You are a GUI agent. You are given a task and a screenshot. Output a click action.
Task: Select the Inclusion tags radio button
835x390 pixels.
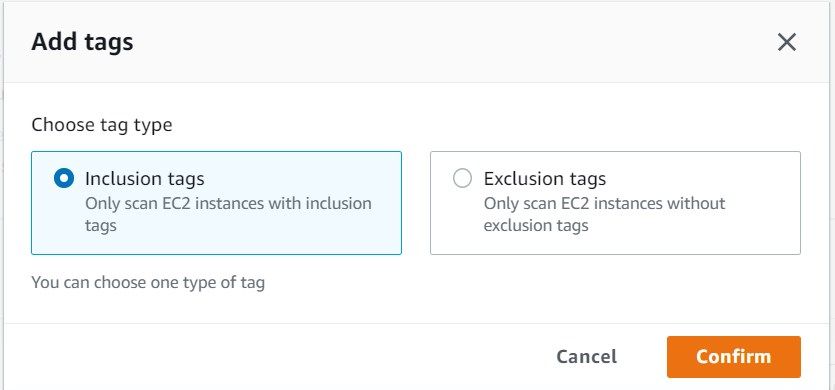(64, 178)
